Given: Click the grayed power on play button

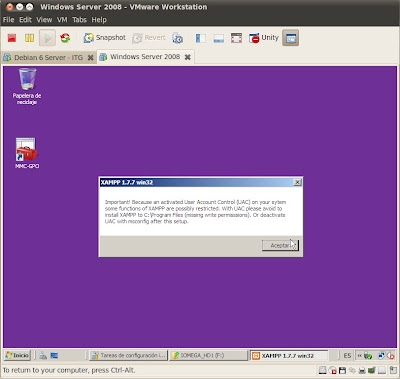Looking at the screenshot, I should pyautogui.click(x=47, y=38).
